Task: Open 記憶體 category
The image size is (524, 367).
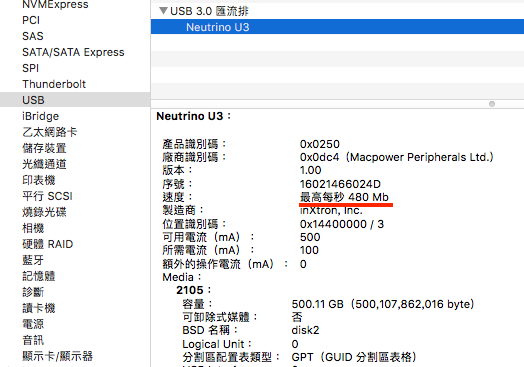Action: (38, 276)
